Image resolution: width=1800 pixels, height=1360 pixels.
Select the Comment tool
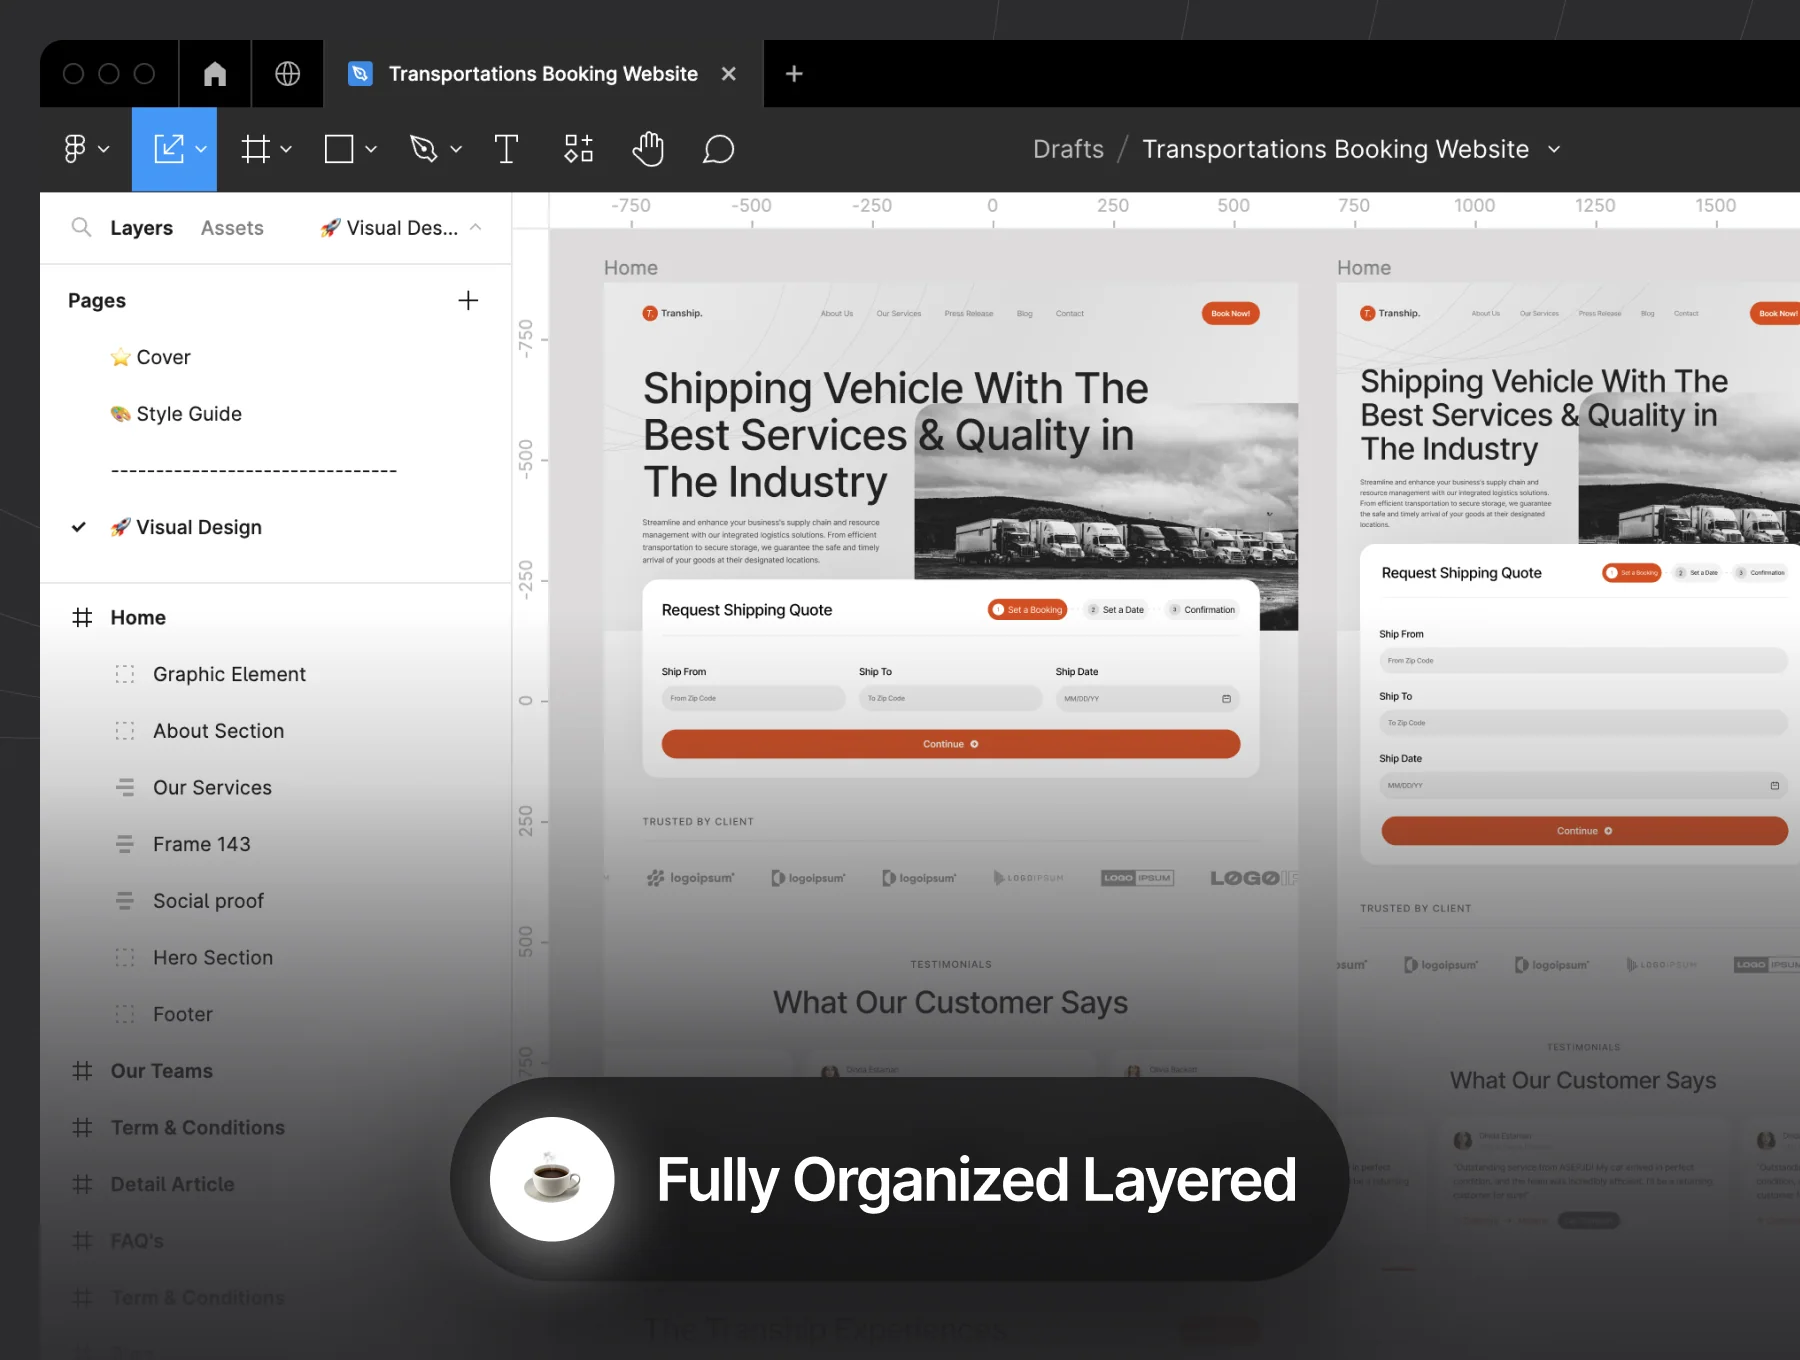click(x=718, y=149)
